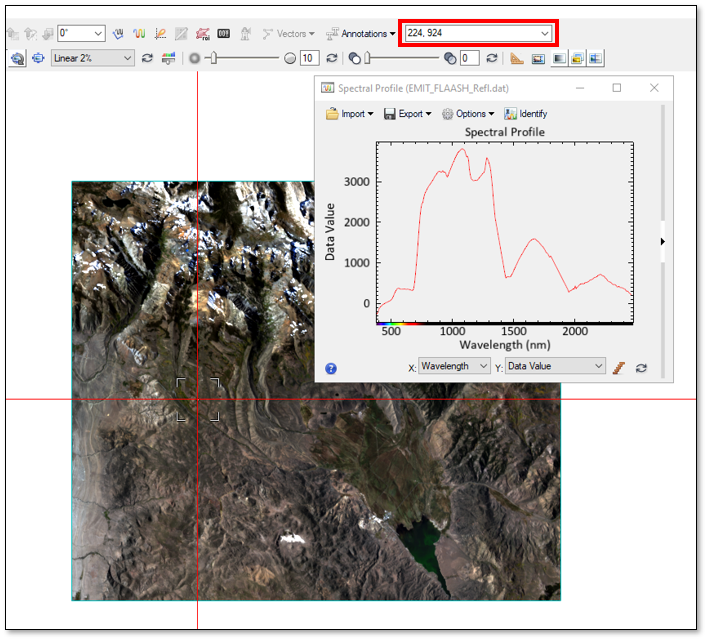Open the Export menu
This screenshot has height=640, width=708.
407,114
